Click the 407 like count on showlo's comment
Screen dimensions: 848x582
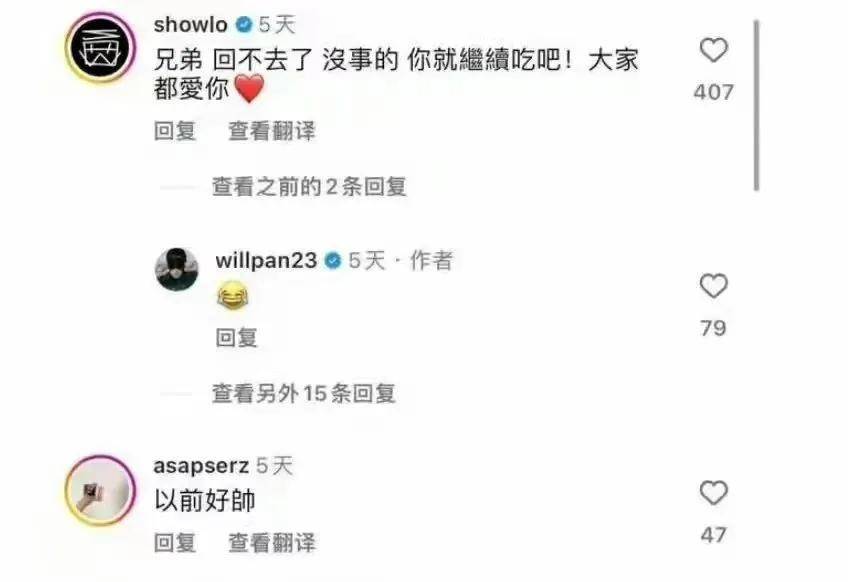tap(713, 92)
